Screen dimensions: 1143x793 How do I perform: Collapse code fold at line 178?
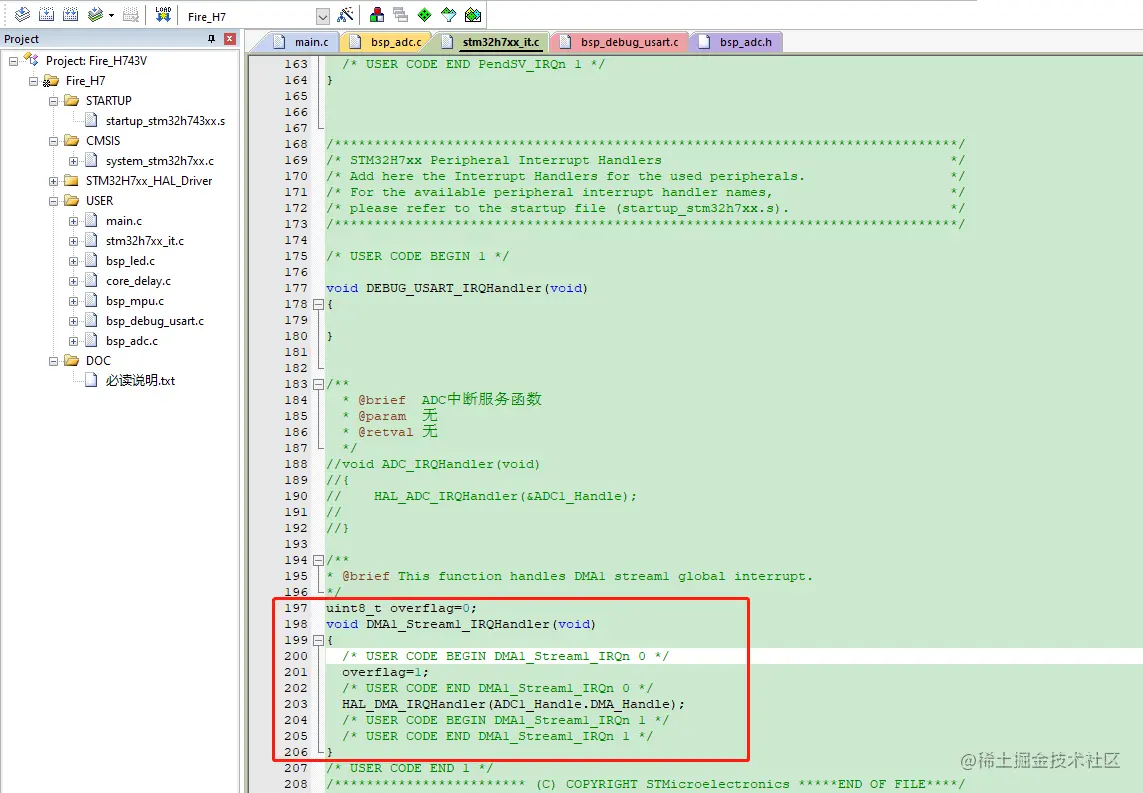point(318,305)
